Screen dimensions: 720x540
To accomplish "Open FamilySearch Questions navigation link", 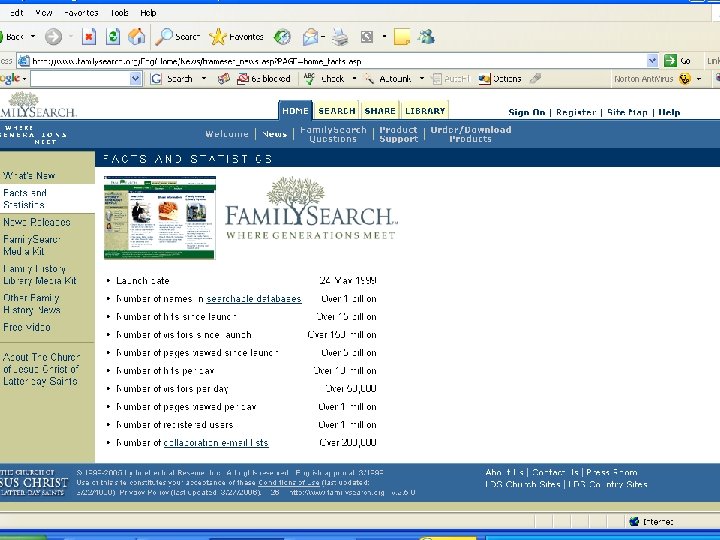I will pos(333,134).
